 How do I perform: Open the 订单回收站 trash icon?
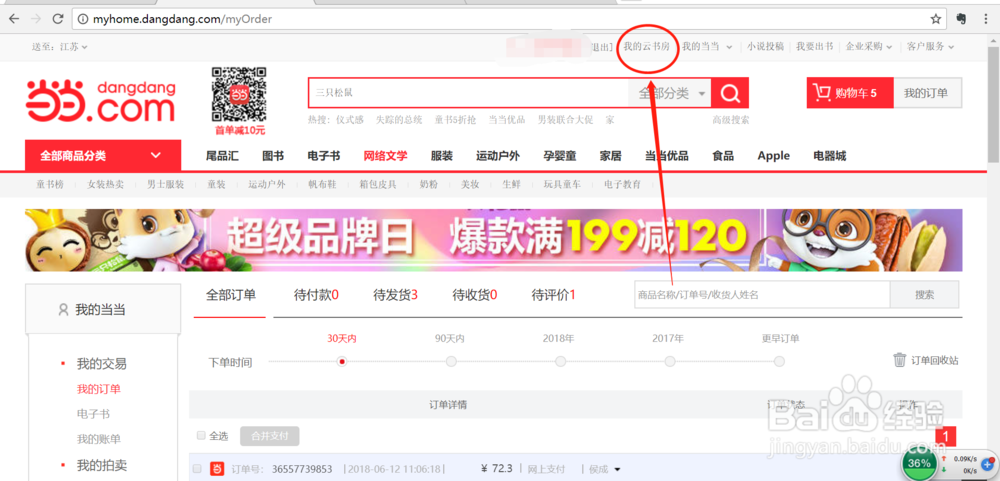(899, 360)
